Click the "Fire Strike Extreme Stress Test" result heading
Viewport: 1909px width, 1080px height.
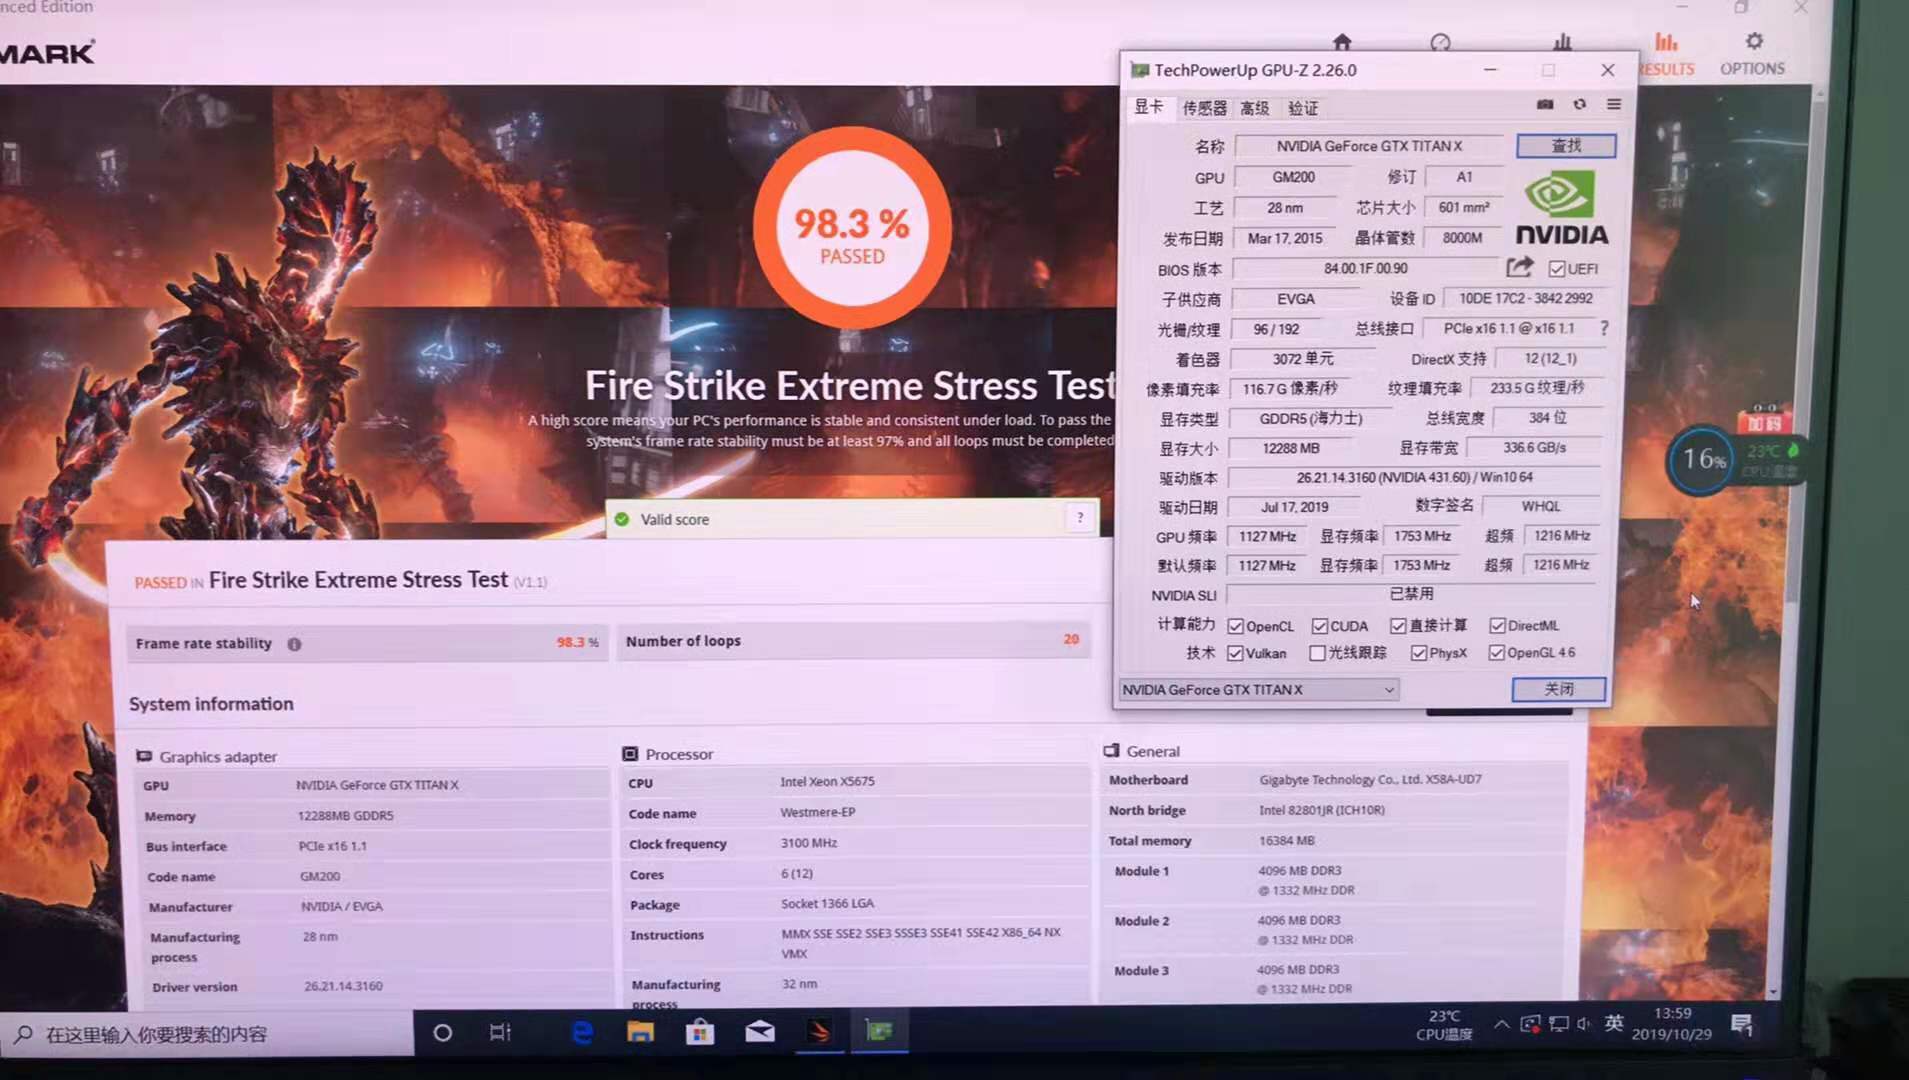point(358,580)
